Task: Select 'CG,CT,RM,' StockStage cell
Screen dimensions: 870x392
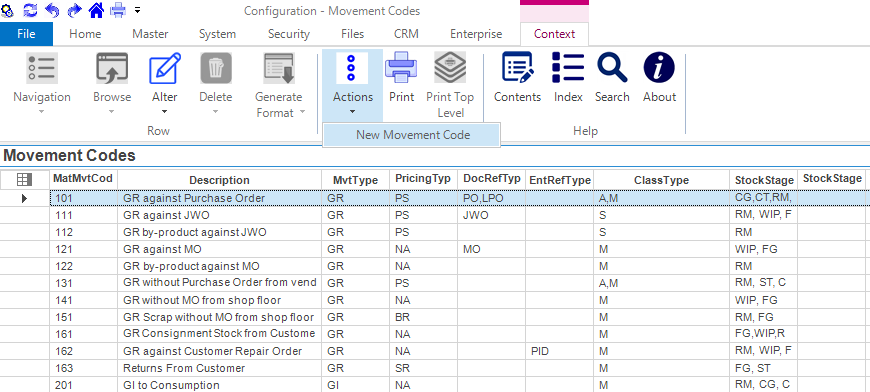Action: (x=763, y=198)
